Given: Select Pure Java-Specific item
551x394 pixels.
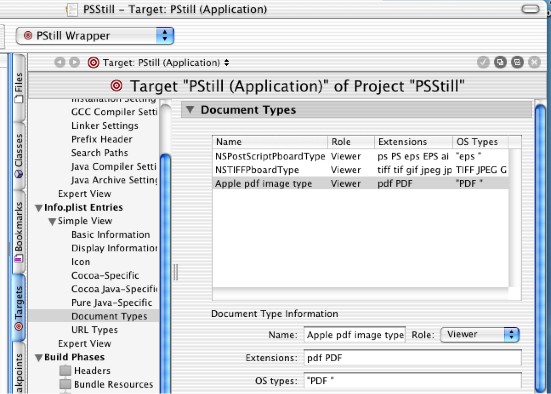Looking at the screenshot, I should (x=112, y=303).
